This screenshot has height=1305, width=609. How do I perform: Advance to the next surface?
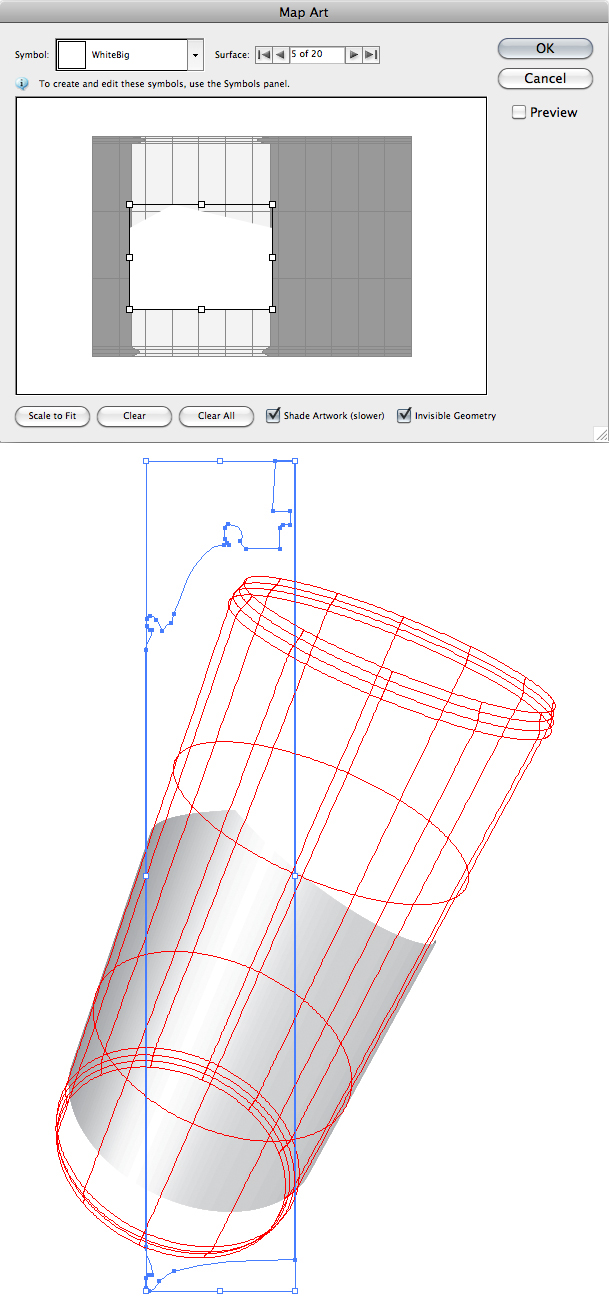[x=354, y=55]
